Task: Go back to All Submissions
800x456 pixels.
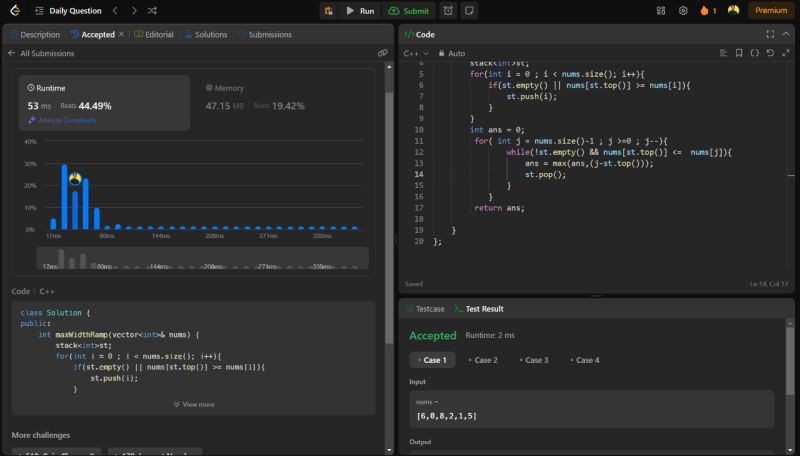Action: [x=41, y=53]
